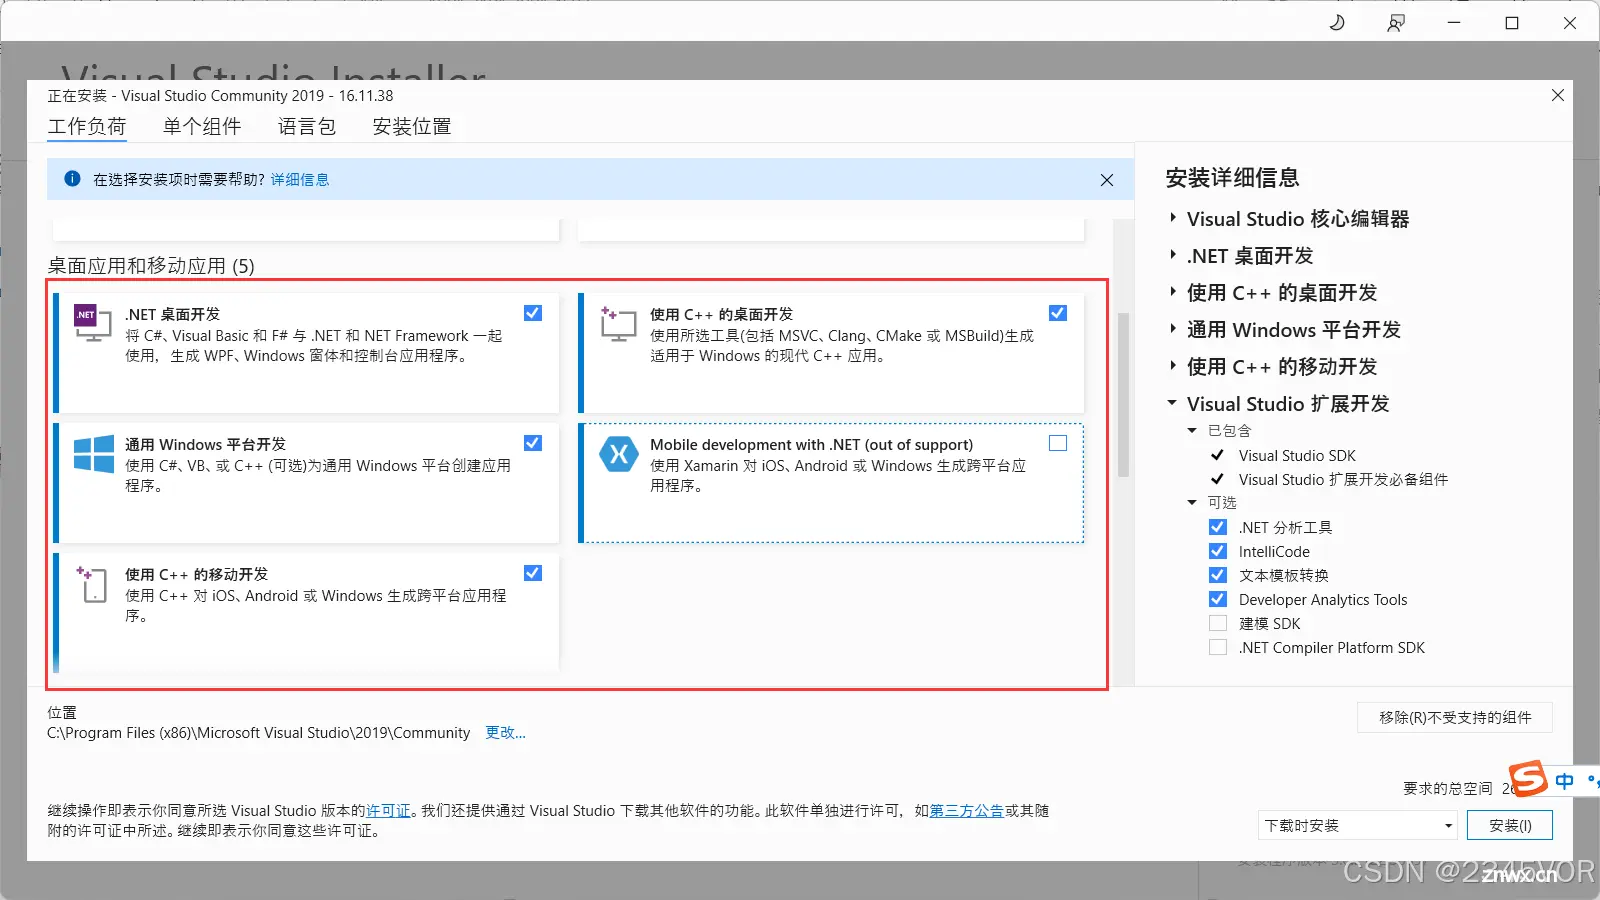This screenshot has height=900, width=1600.
Task: Collapse the 可选 section
Action: pyautogui.click(x=1192, y=503)
